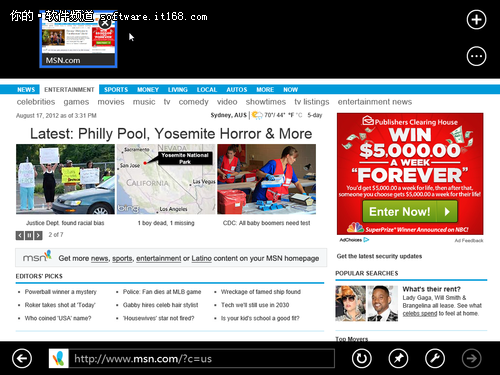Open the tv subsection link
The image size is (500, 375).
point(167,102)
